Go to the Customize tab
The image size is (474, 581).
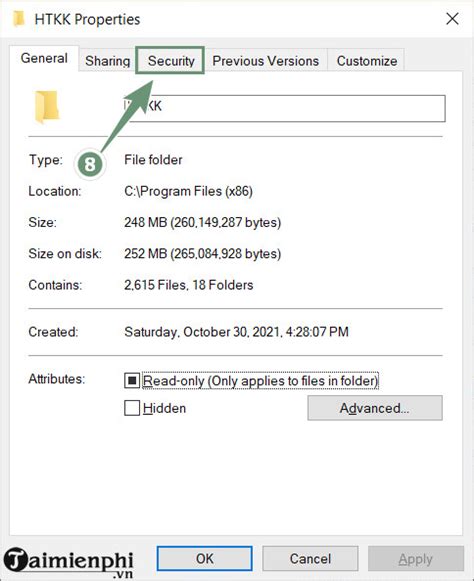pos(367,61)
